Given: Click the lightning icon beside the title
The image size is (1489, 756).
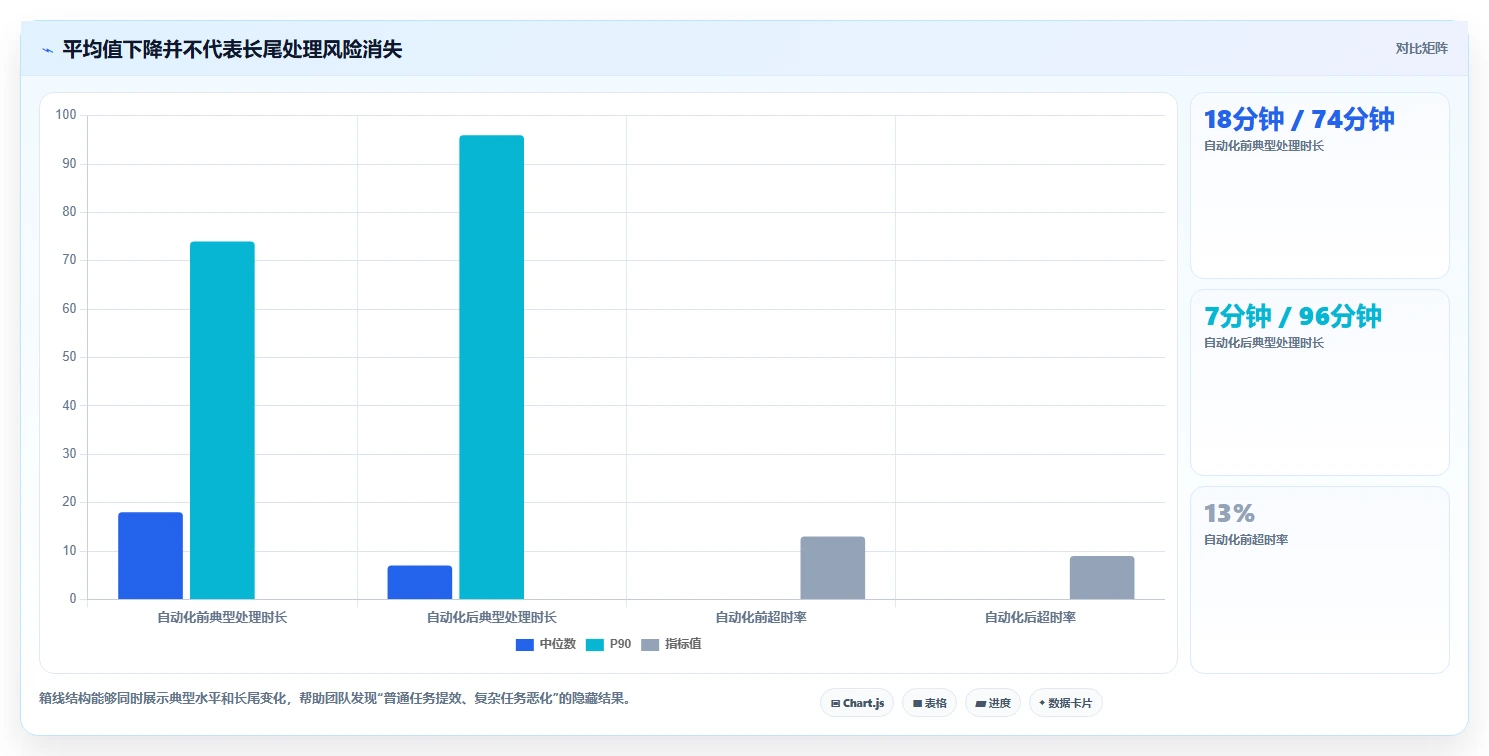Looking at the screenshot, I should 47,50.
